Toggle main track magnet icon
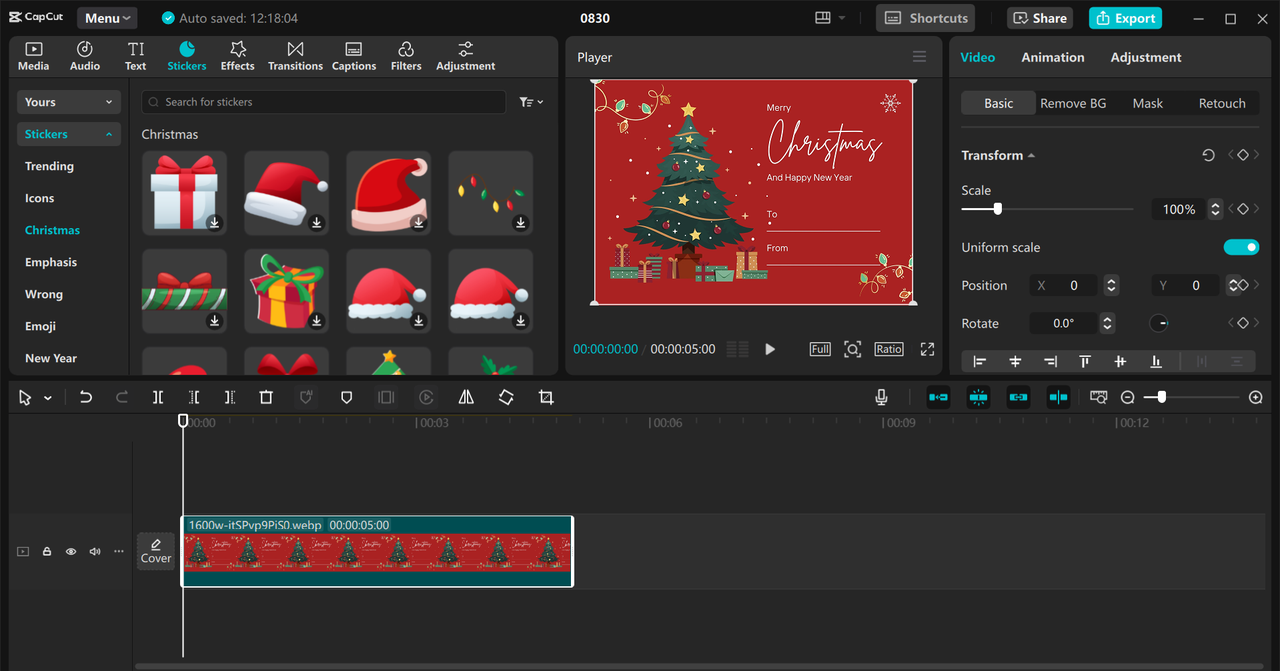Screen dimensions: 1280x671 [938, 397]
